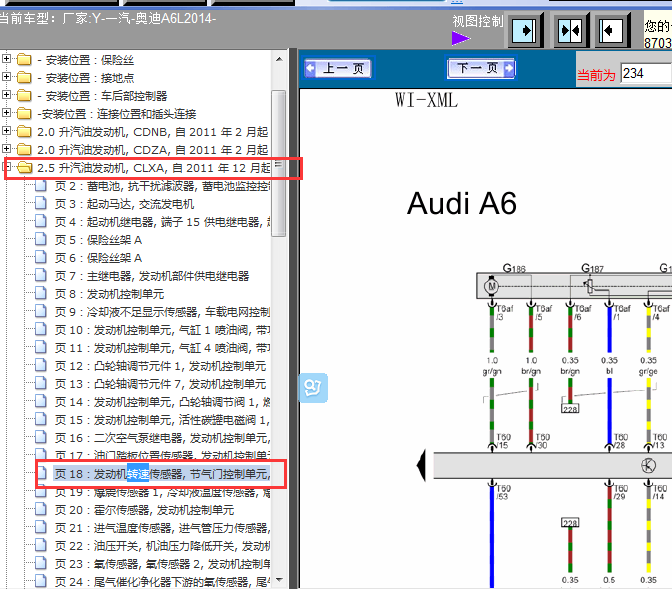The width and height of the screenshot is (672, 589).
Task: Click the view control right-arrow panel icon
Action: coord(524,30)
